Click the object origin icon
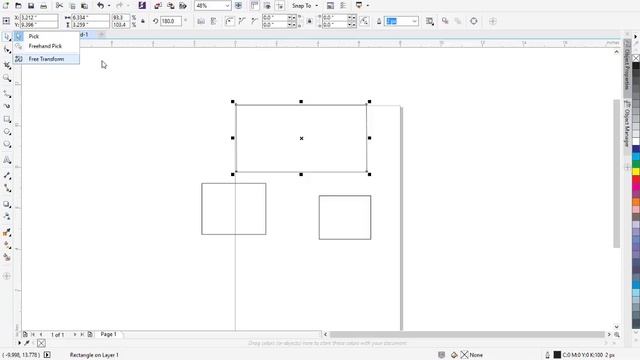 click(x=6, y=21)
